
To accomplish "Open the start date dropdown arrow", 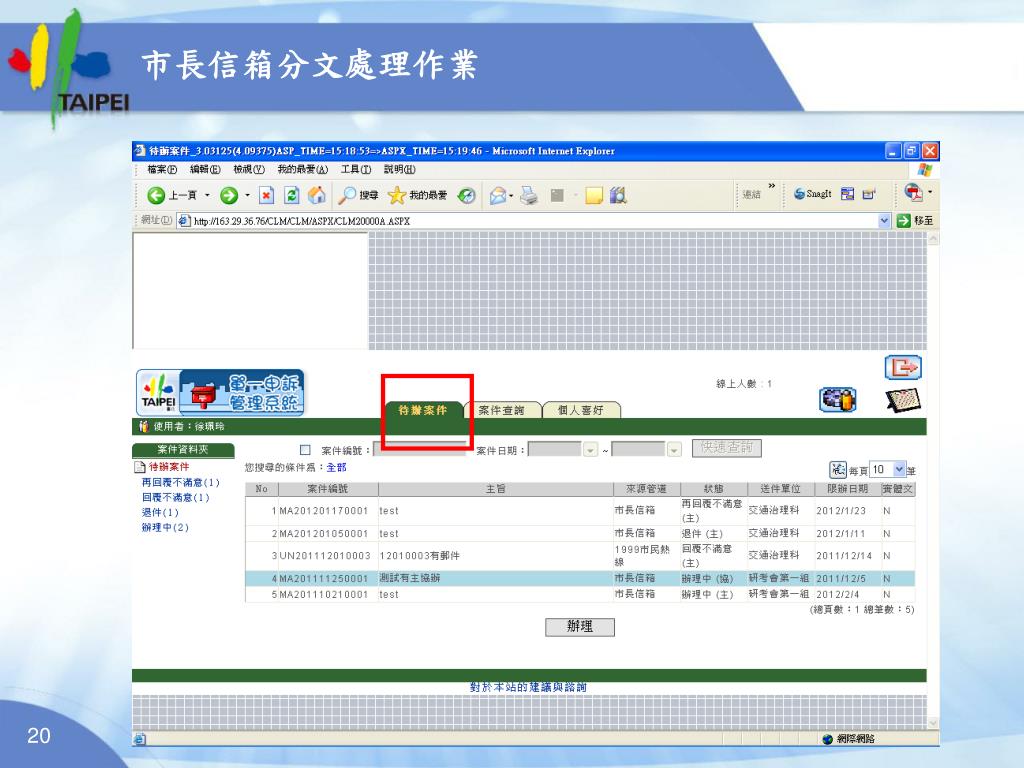I will [590, 450].
